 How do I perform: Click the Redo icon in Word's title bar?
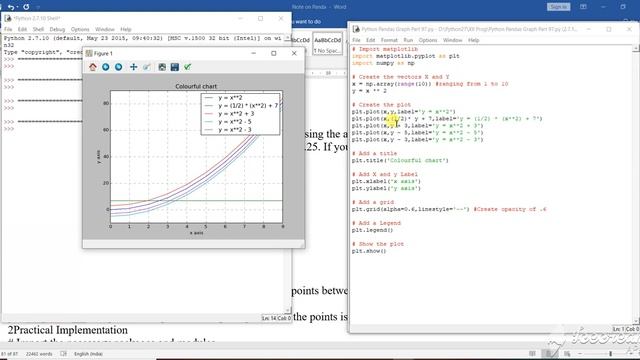(26, 7)
